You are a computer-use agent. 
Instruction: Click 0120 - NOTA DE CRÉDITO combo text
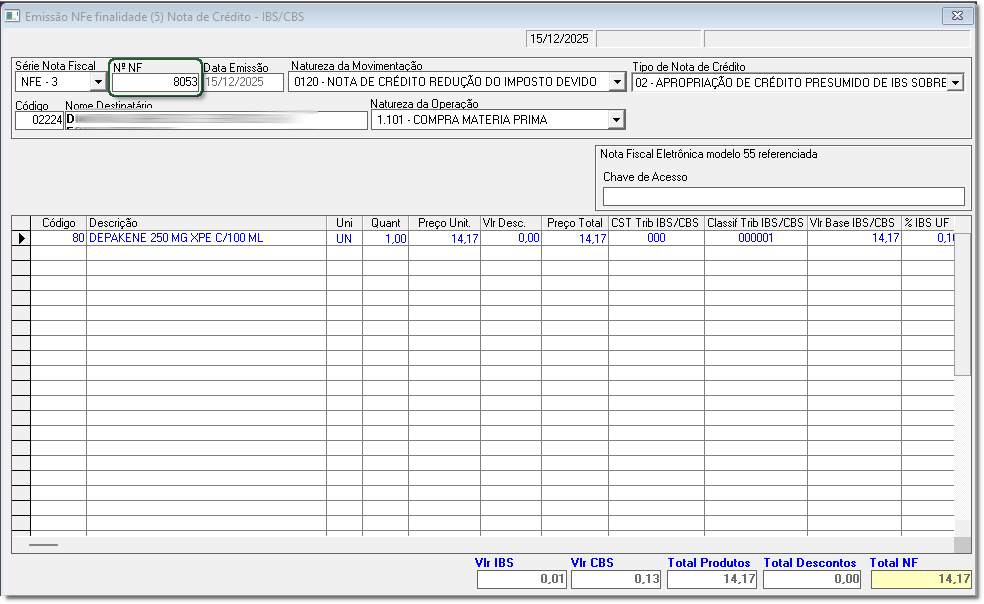click(446, 82)
